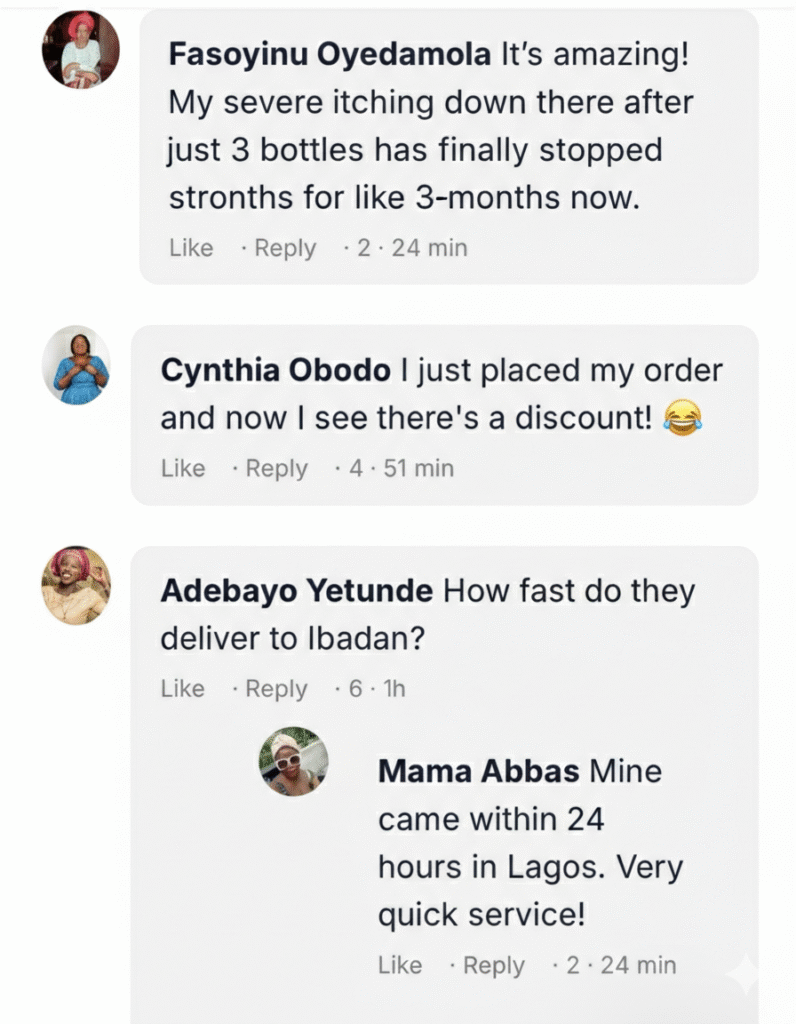This screenshot has width=796, height=1024.
Task: Click the Cynthia Obodo name link
Action: [275, 371]
